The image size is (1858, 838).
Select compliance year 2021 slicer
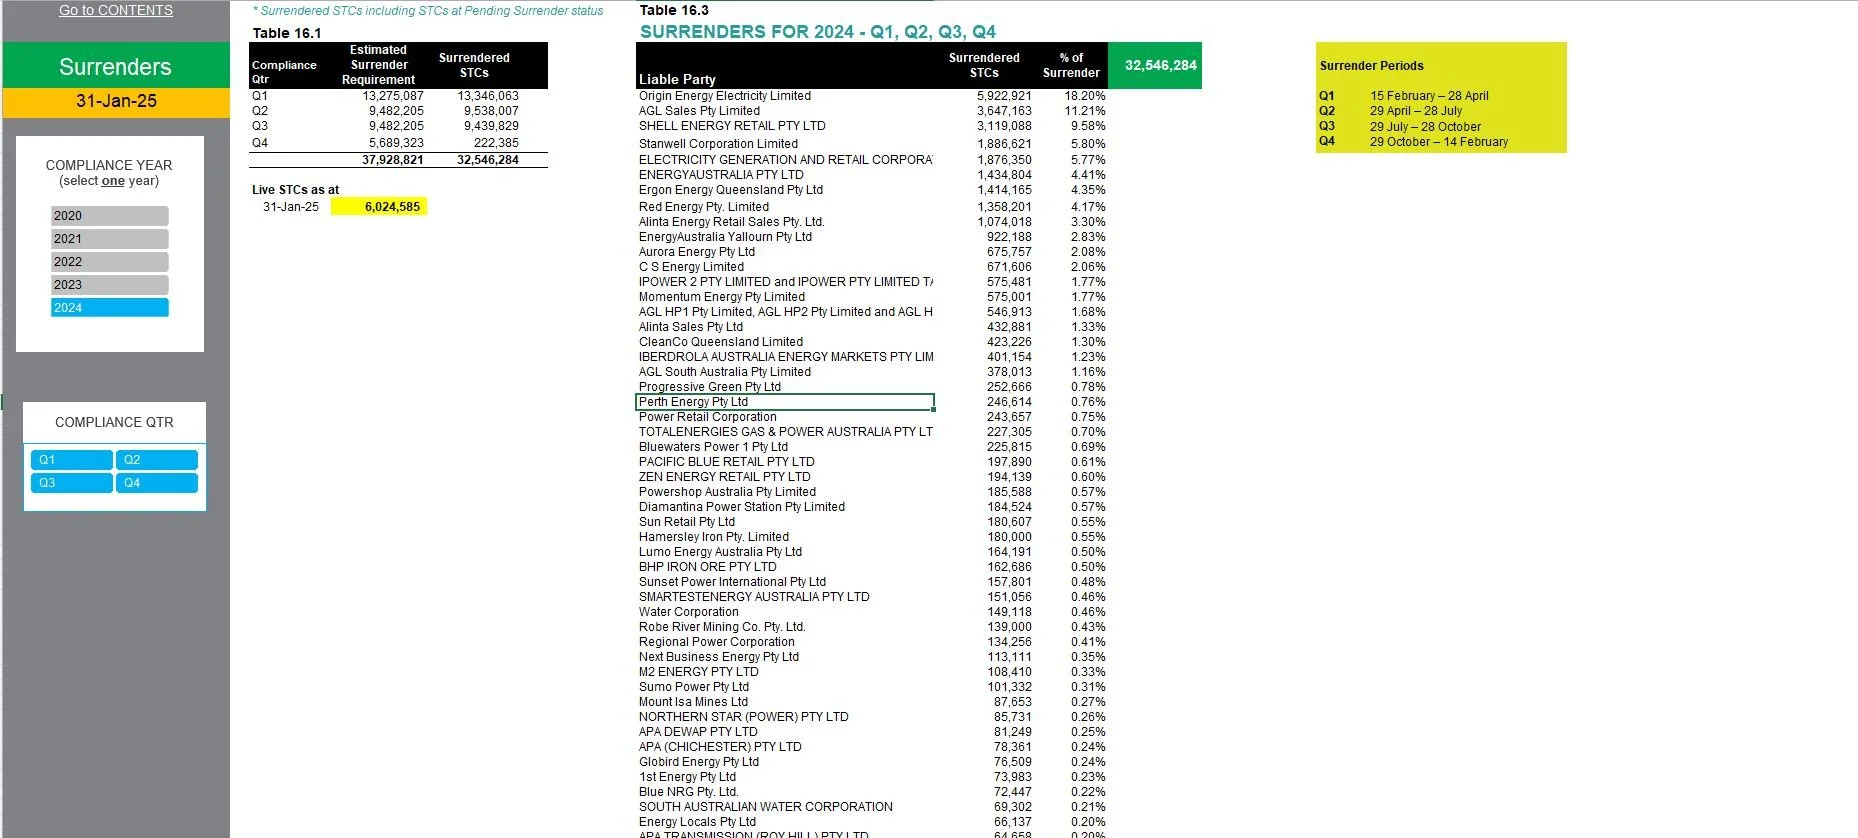(110, 239)
